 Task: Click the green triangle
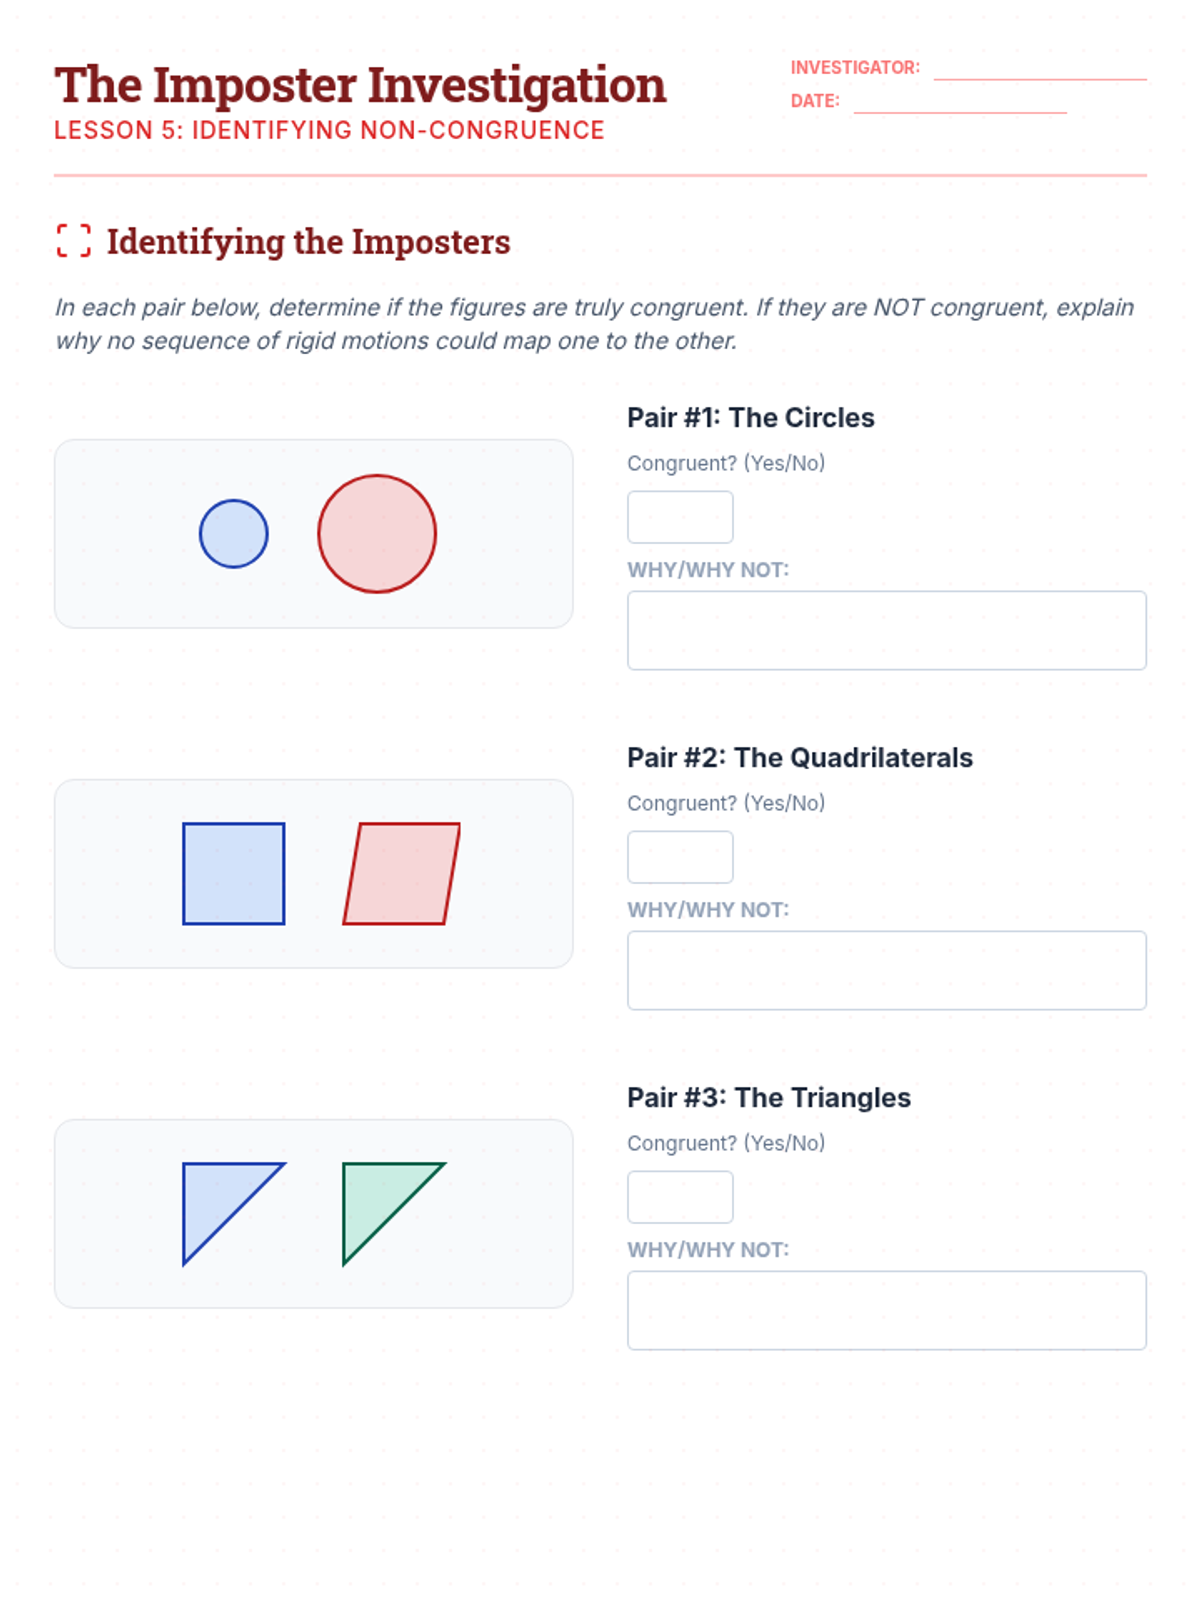coord(375,1197)
